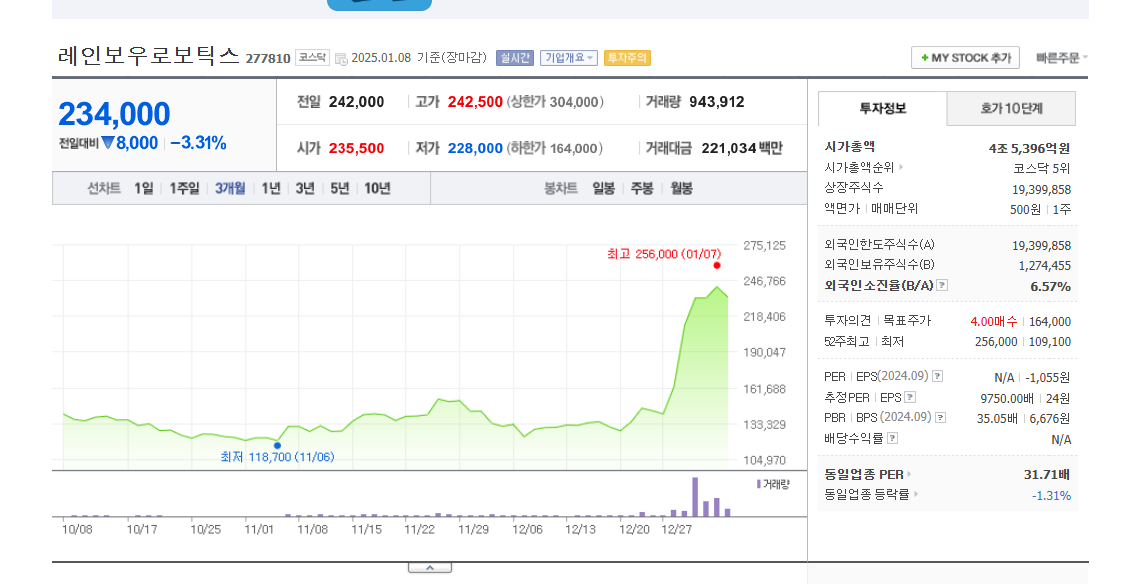Open the 동일업종 PER arrow link
Image resolution: width=1126 pixels, height=584 pixels.
coord(908,474)
